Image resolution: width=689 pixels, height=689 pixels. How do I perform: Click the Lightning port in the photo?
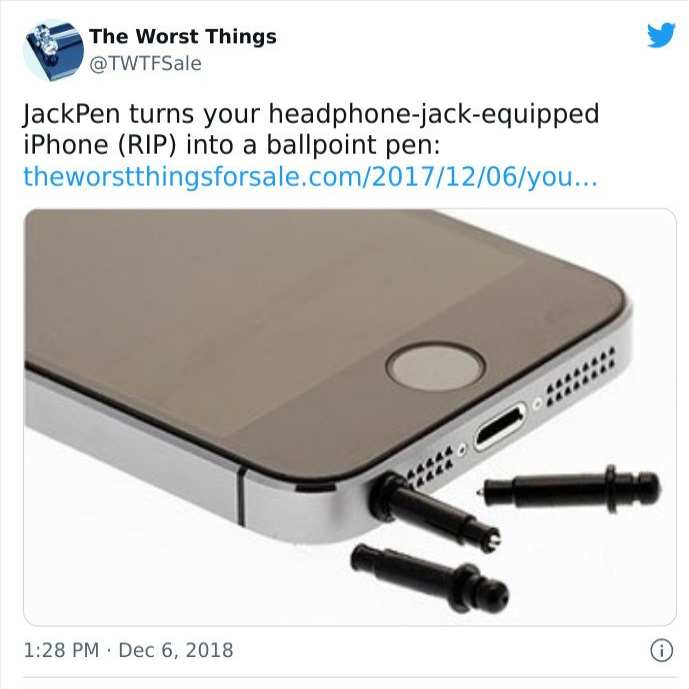pyautogui.click(x=500, y=426)
